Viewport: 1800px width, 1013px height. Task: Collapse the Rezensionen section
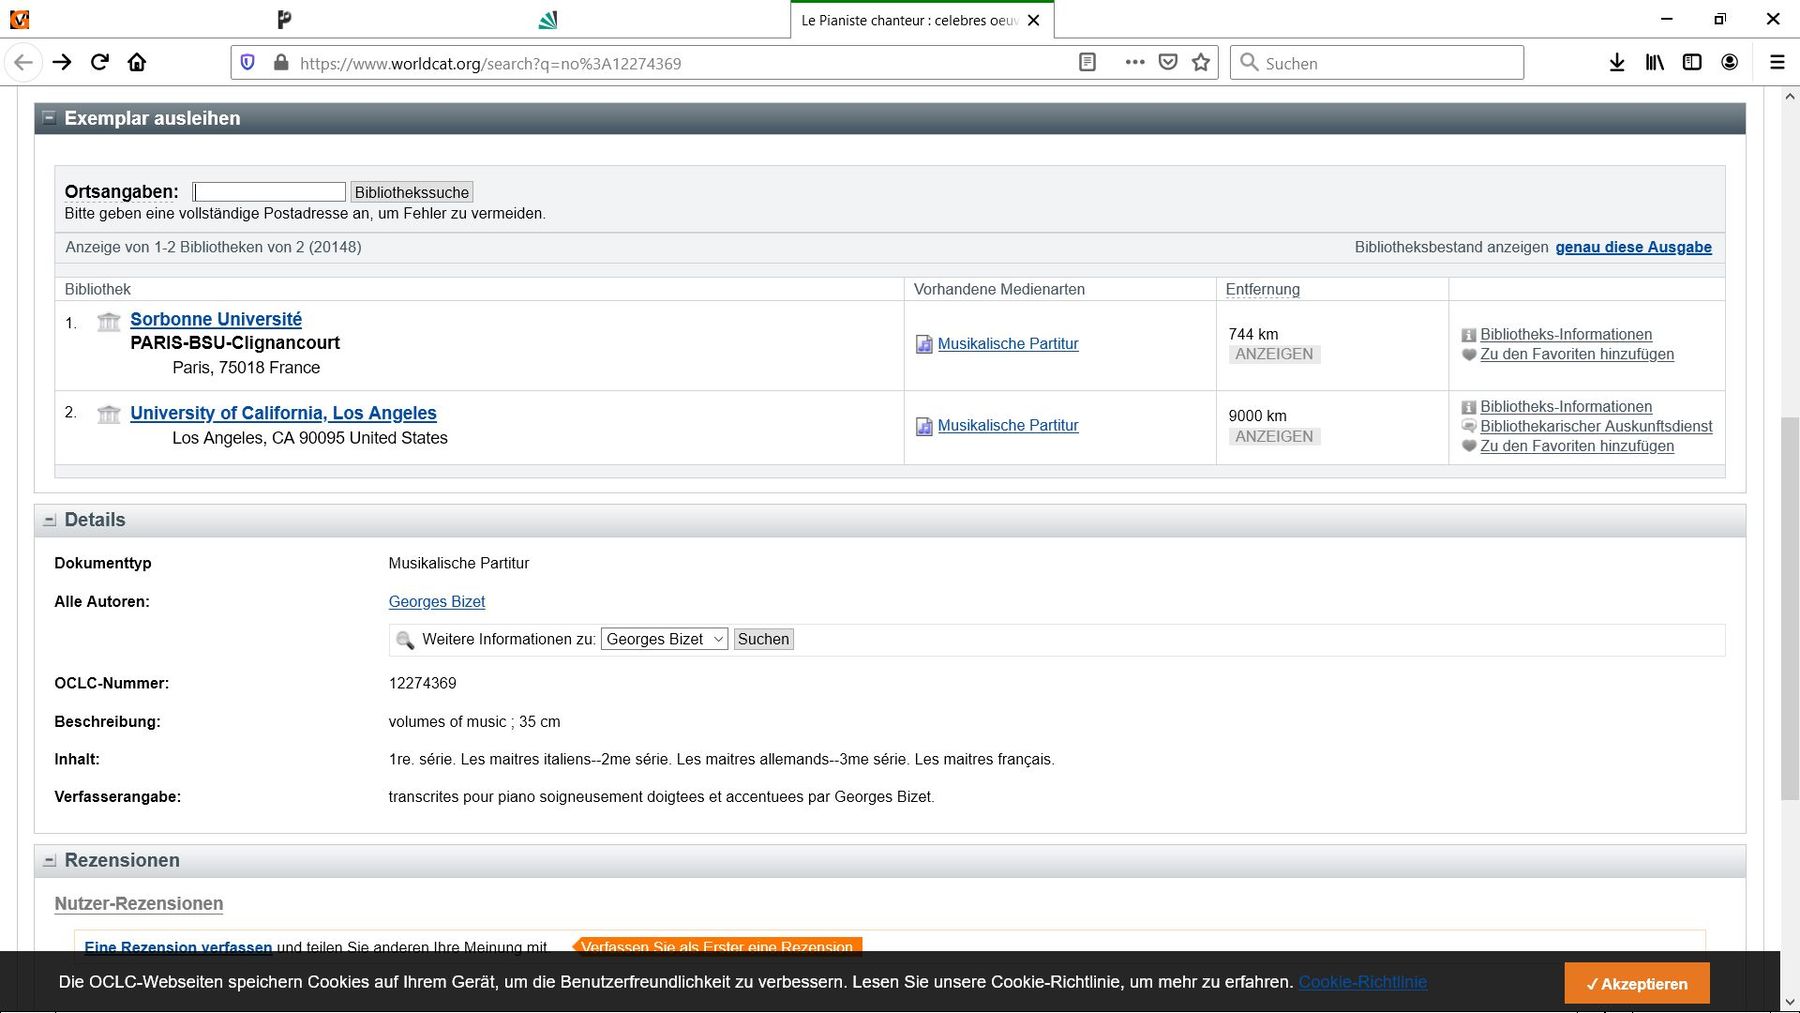pos(49,860)
